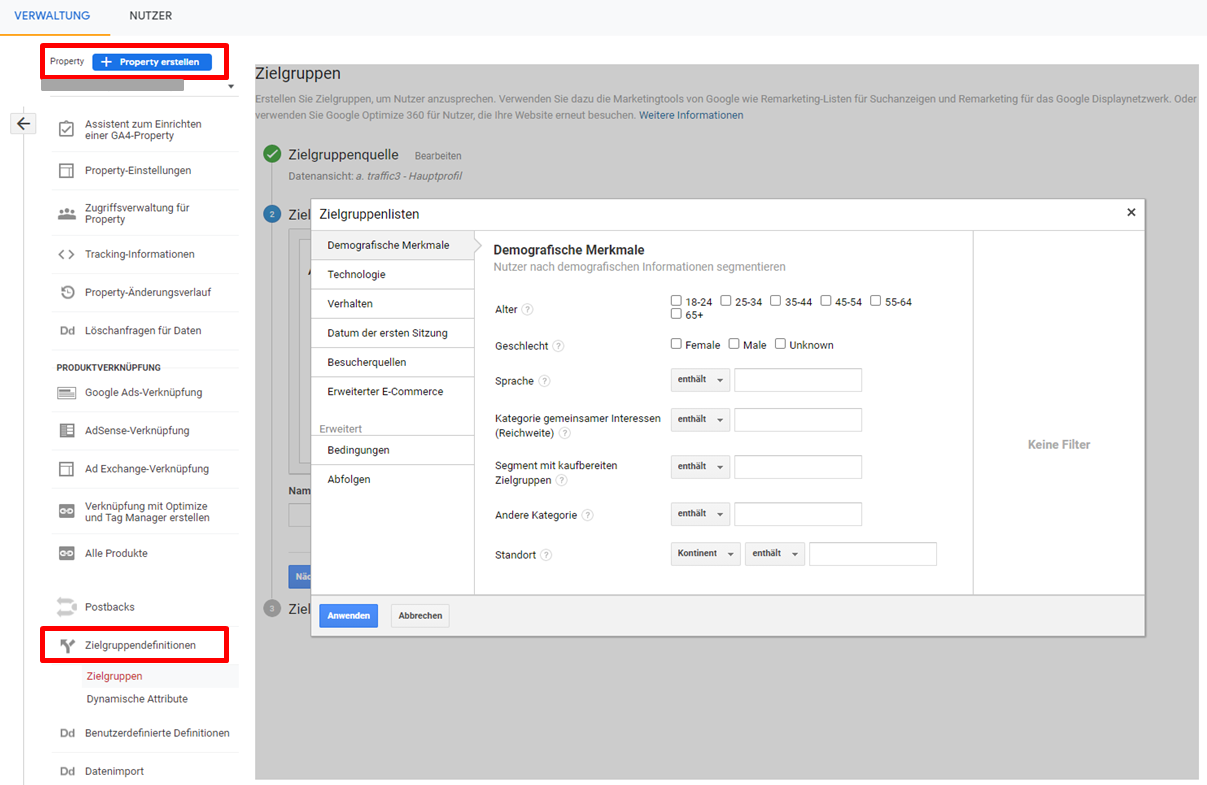Open Google Ads-Verknüpfung from the sidebar
The image size is (1207, 785).
(x=66, y=391)
